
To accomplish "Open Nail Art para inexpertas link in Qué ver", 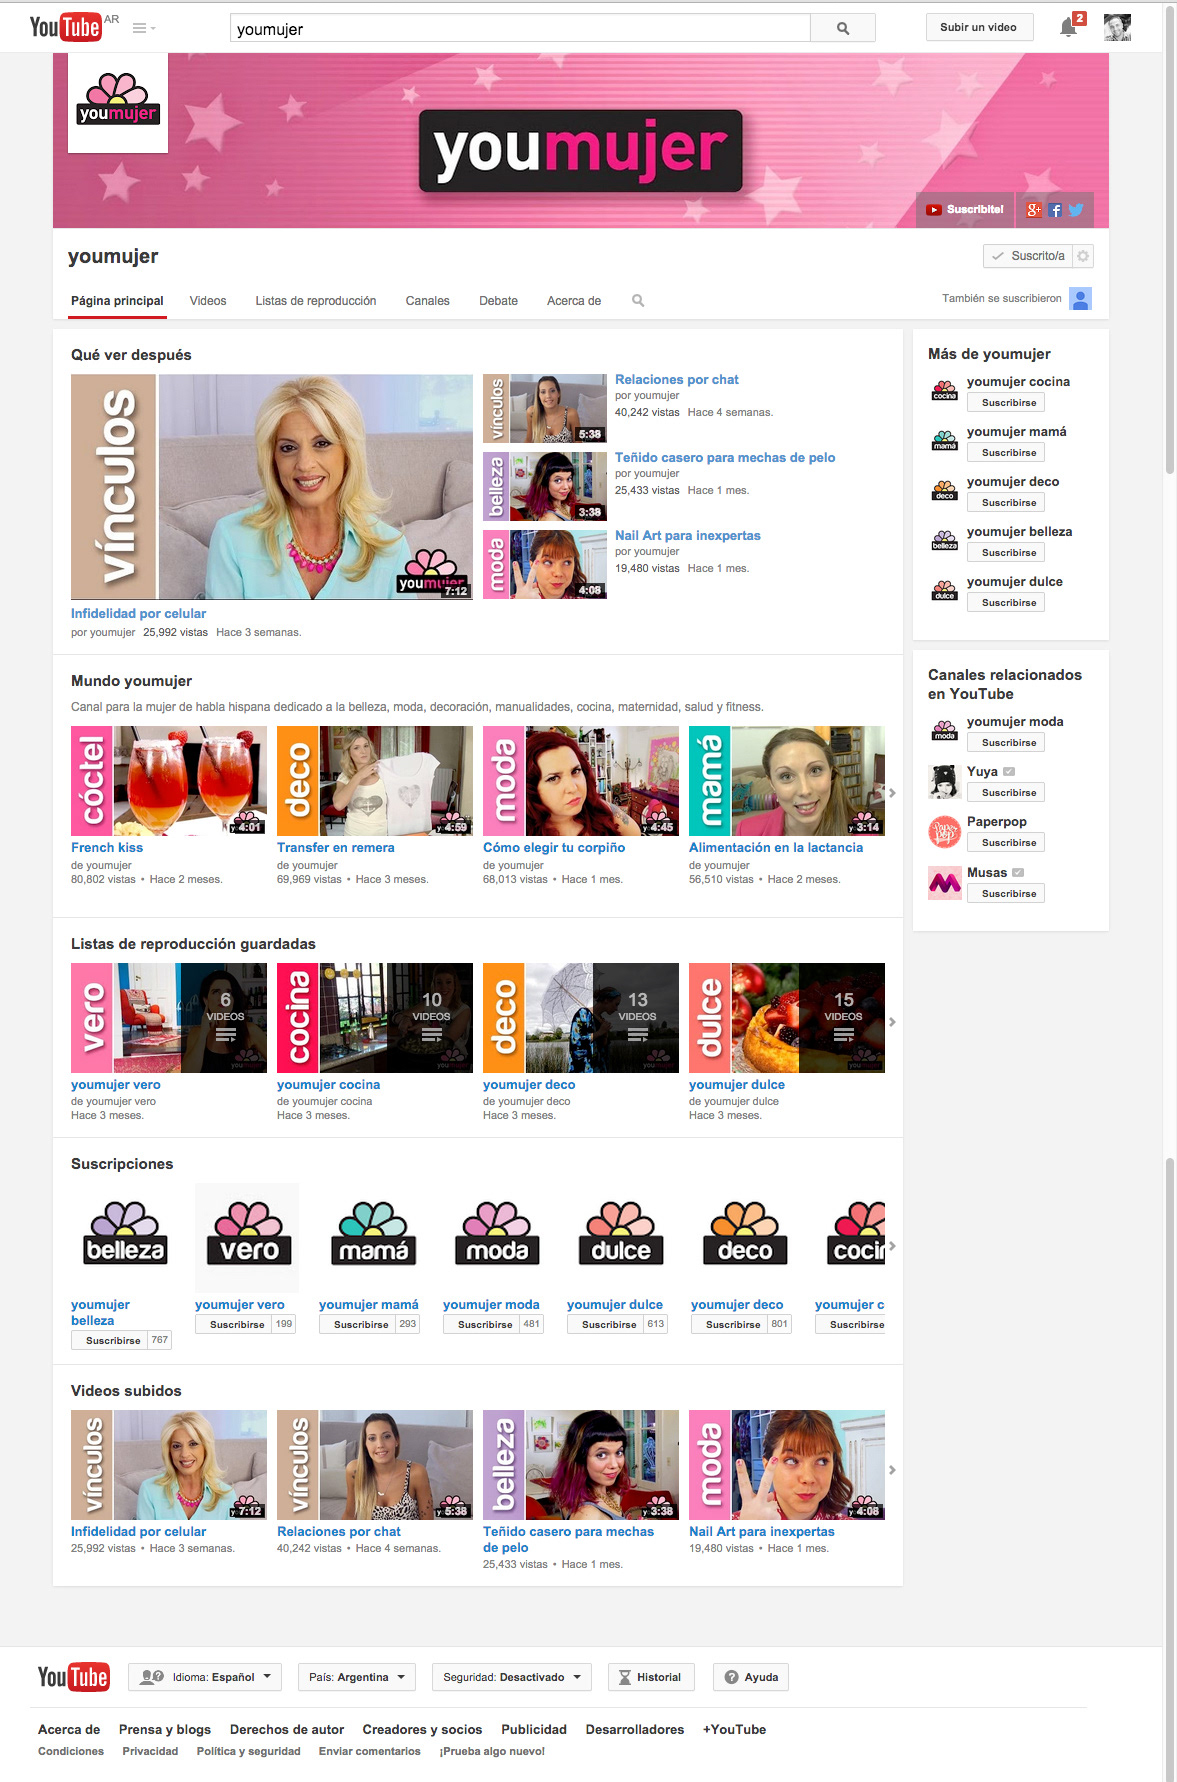I will point(687,536).
